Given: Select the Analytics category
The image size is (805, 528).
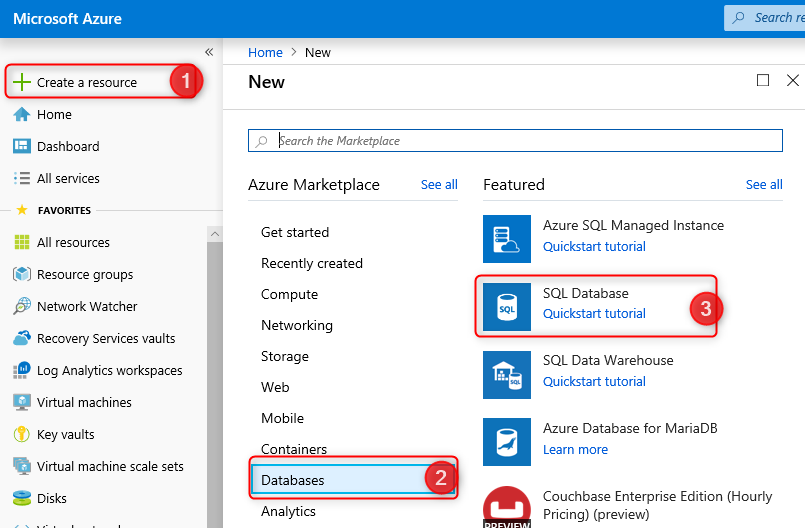Looking at the screenshot, I should tap(288, 512).
